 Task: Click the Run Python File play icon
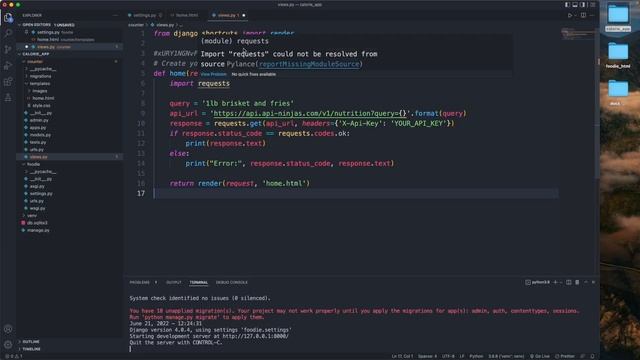tap(570, 16)
